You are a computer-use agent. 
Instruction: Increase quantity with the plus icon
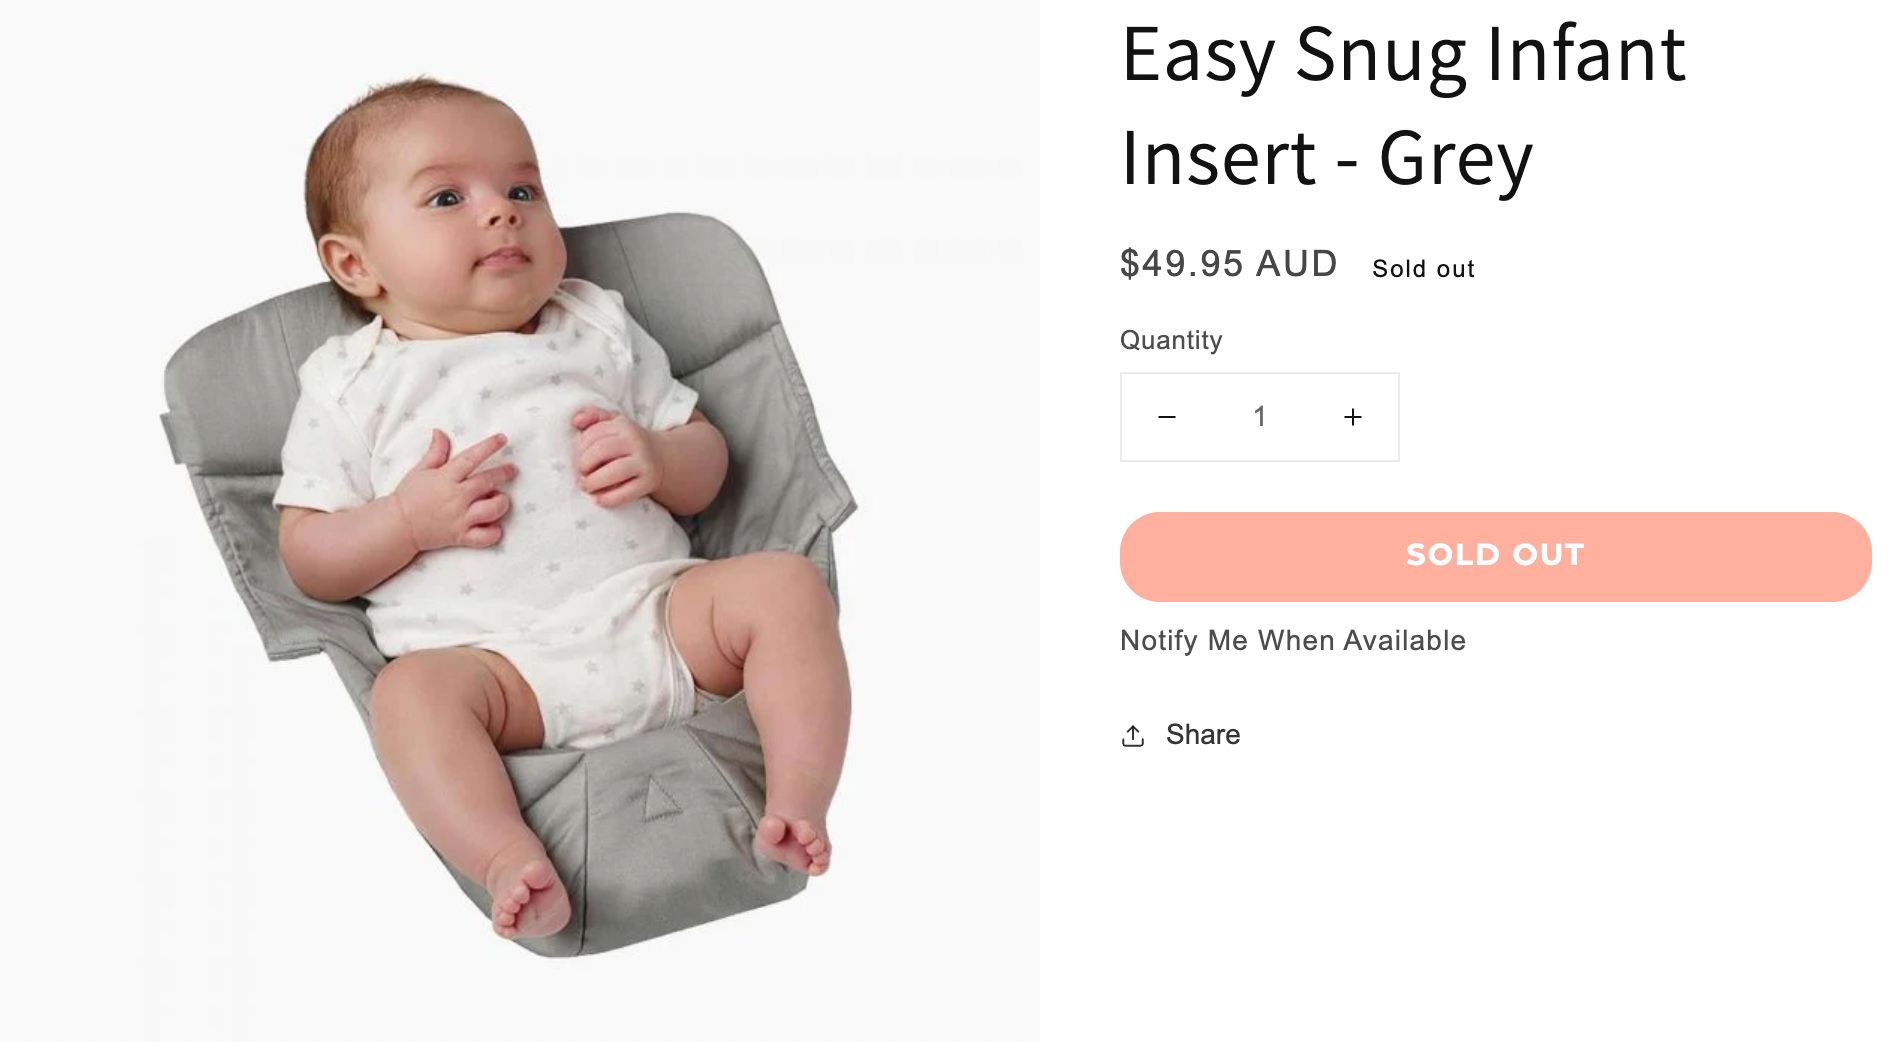click(1352, 417)
